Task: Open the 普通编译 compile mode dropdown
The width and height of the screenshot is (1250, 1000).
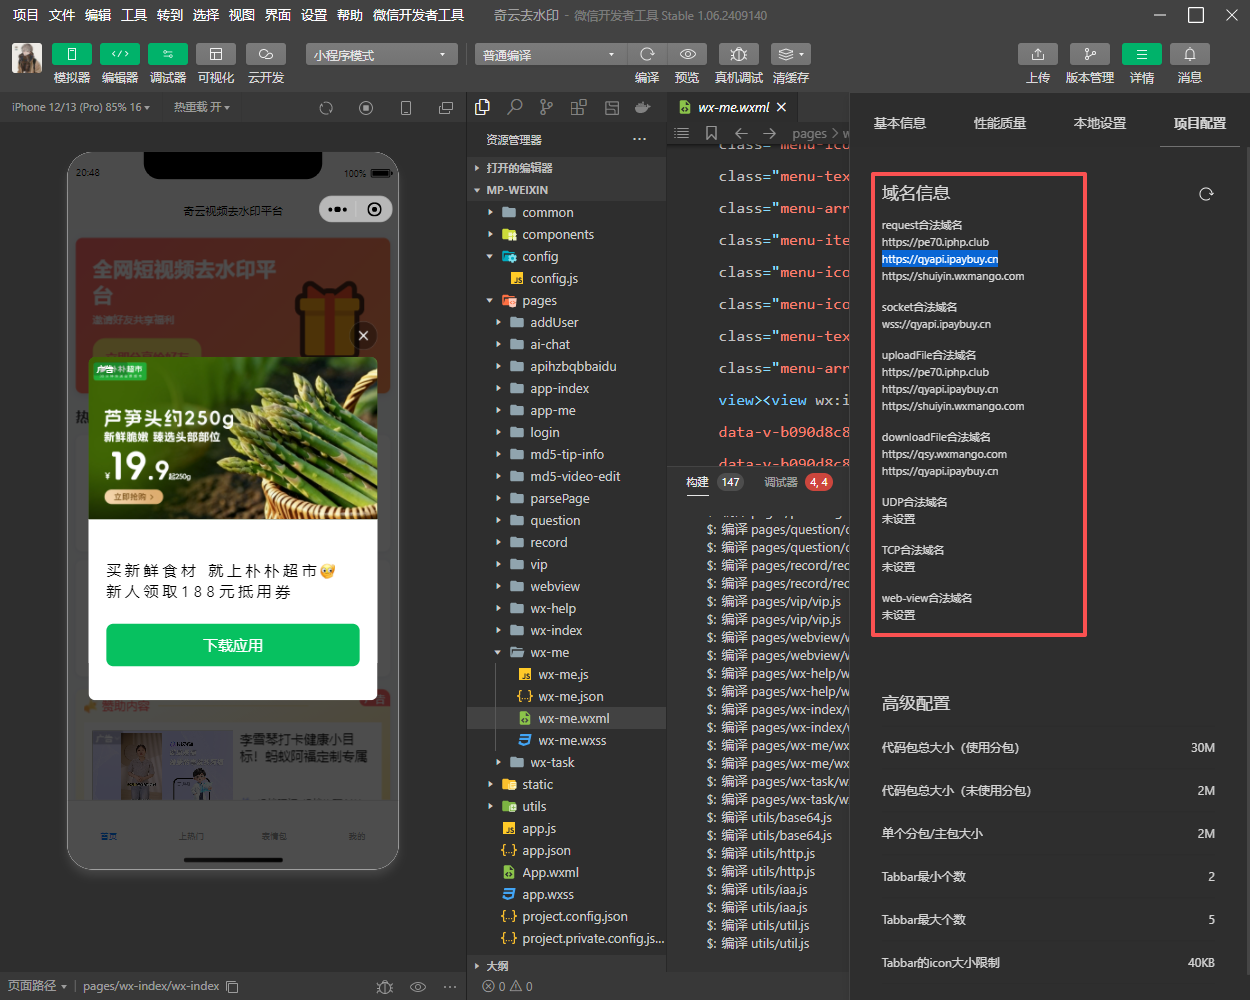Action: 550,55
